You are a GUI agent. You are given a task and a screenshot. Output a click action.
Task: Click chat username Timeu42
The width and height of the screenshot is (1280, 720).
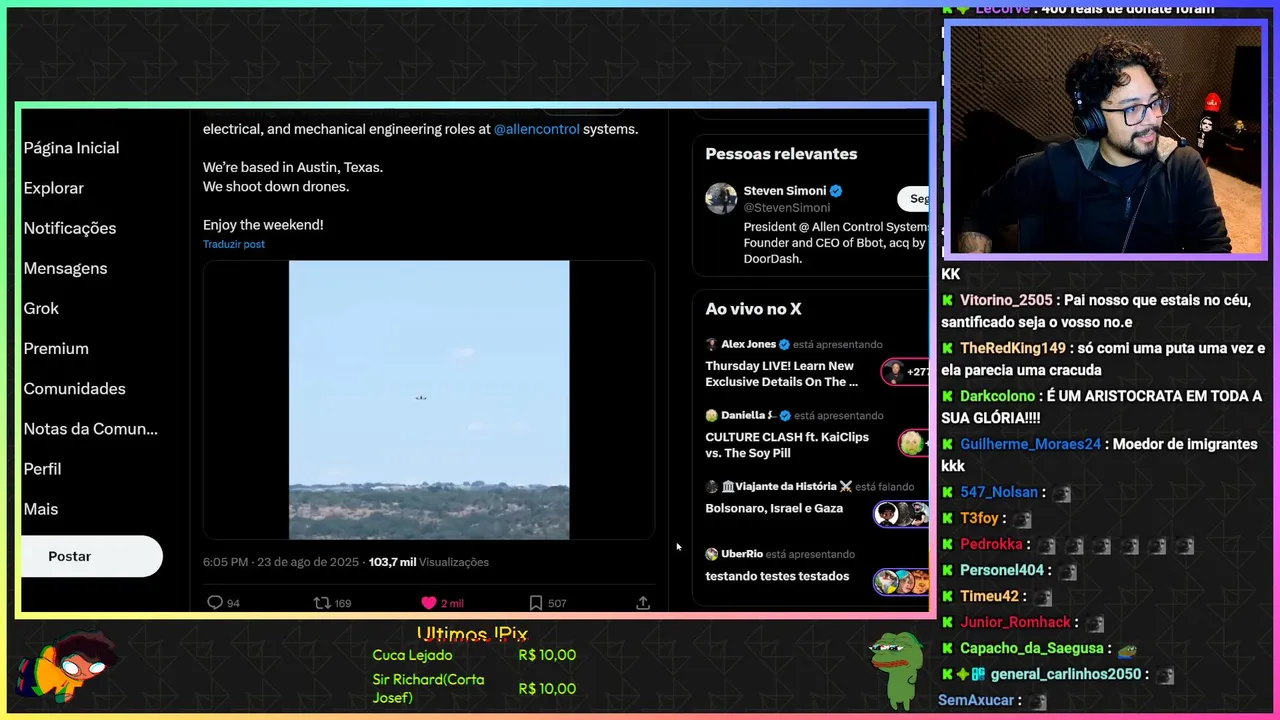coord(989,596)
